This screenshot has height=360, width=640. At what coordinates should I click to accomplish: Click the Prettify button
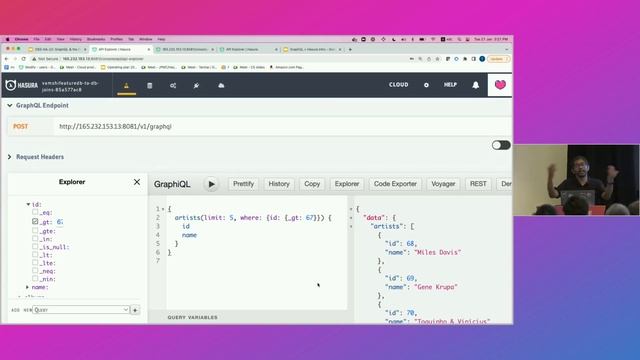[x=243, y=184]
